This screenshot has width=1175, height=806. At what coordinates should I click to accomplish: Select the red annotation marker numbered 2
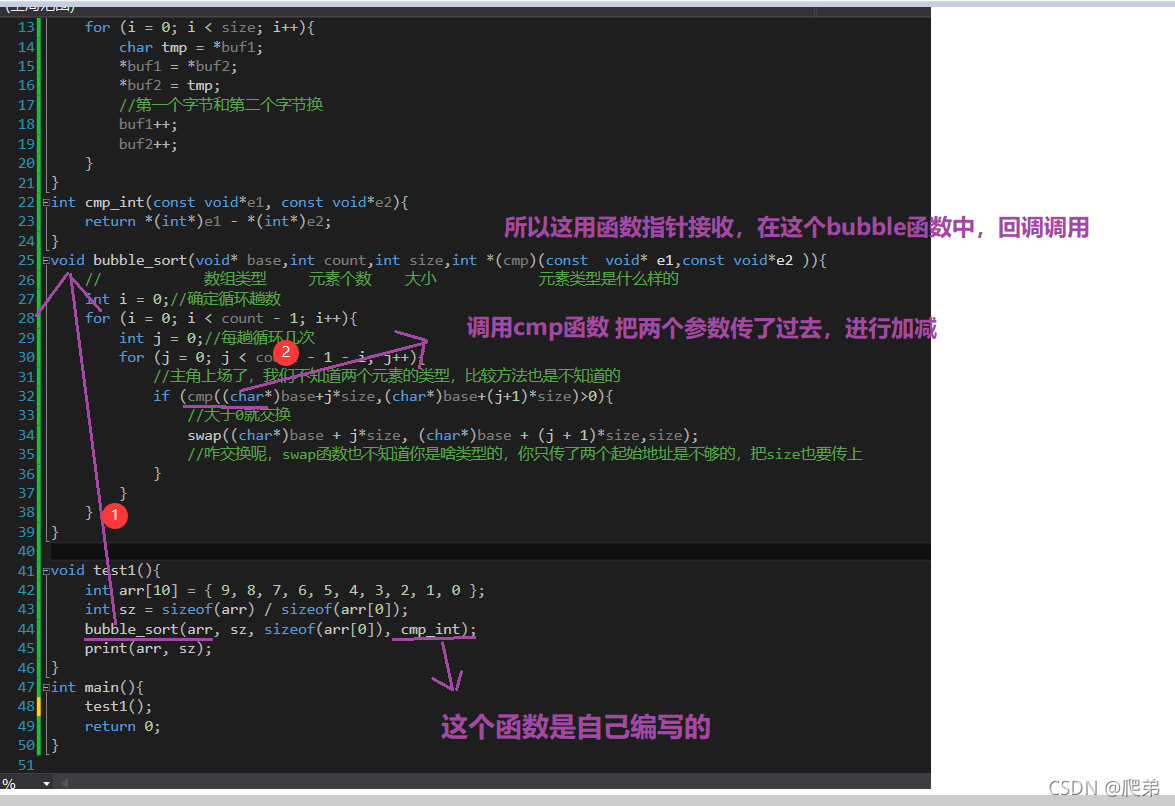point(286,352)
